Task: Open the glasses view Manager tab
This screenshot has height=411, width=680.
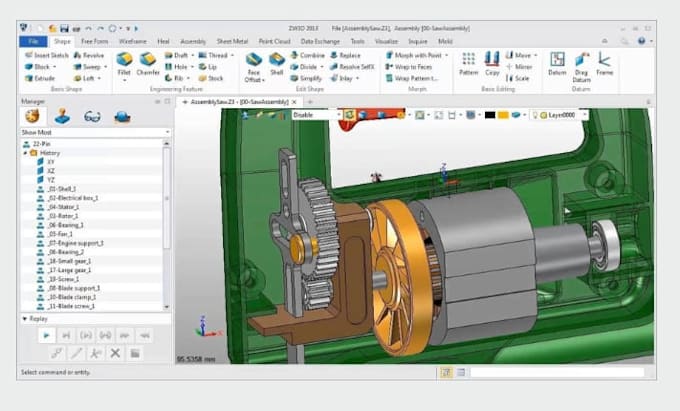Action: [x=92, y=117]
